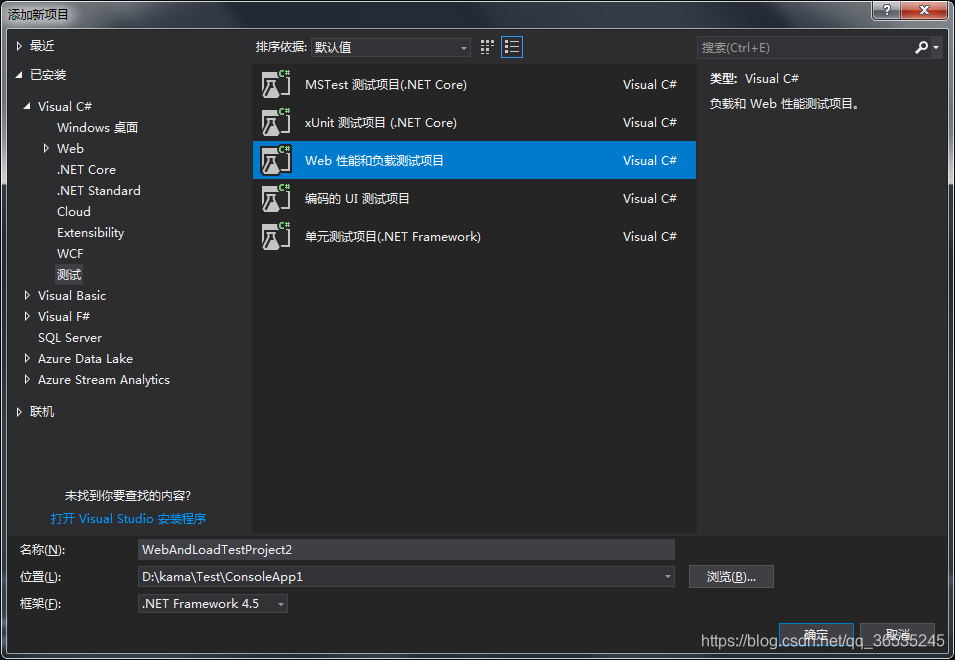Expand the Visual F# node
This screenshot has height=660, width=955.
(x=27, y=316)
